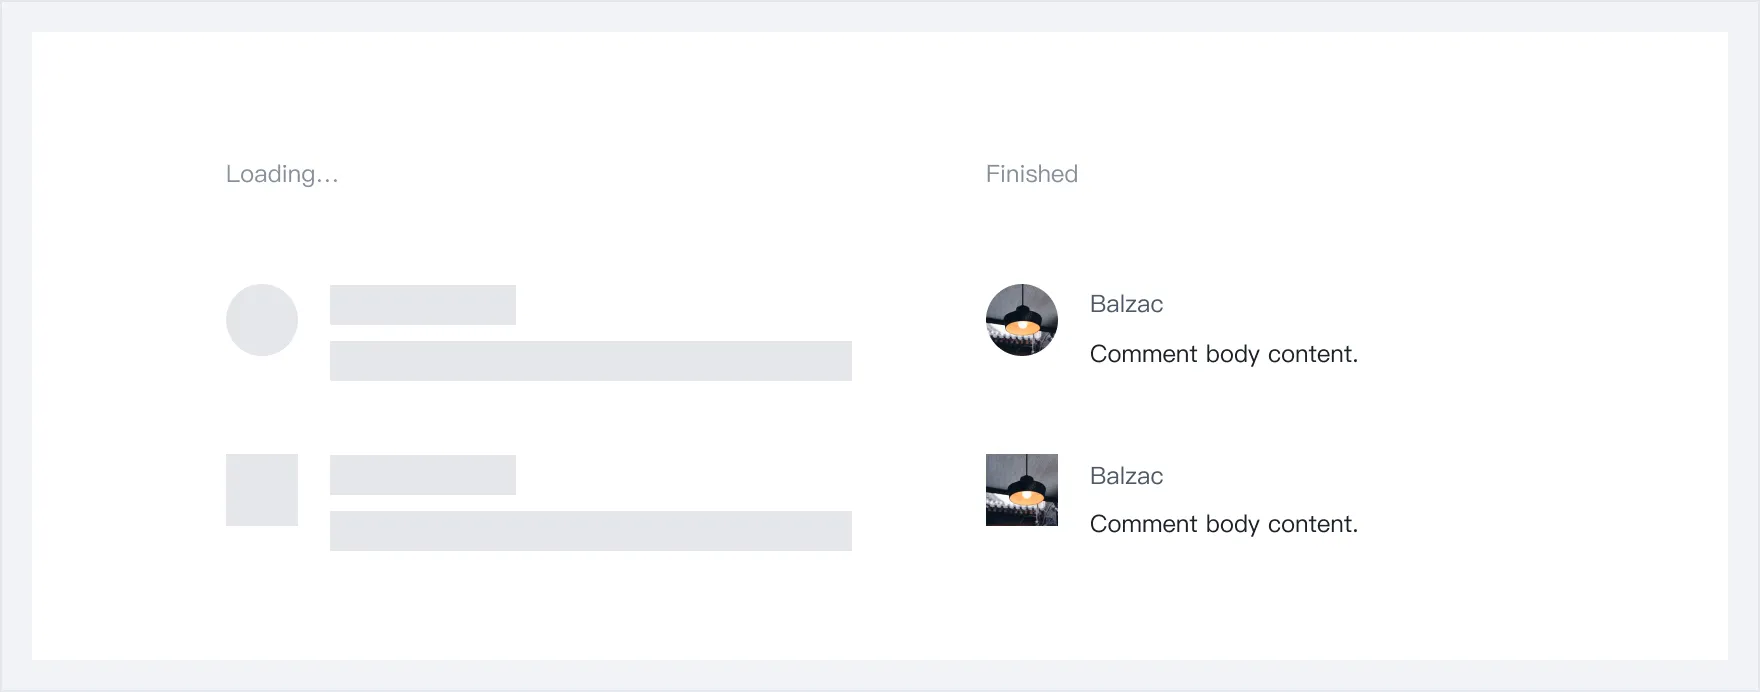The width and height of the screenshot is (1760, 692).
Task: Click the orange lamp glow in circular avatar
Action: (x=1021, y=327)
